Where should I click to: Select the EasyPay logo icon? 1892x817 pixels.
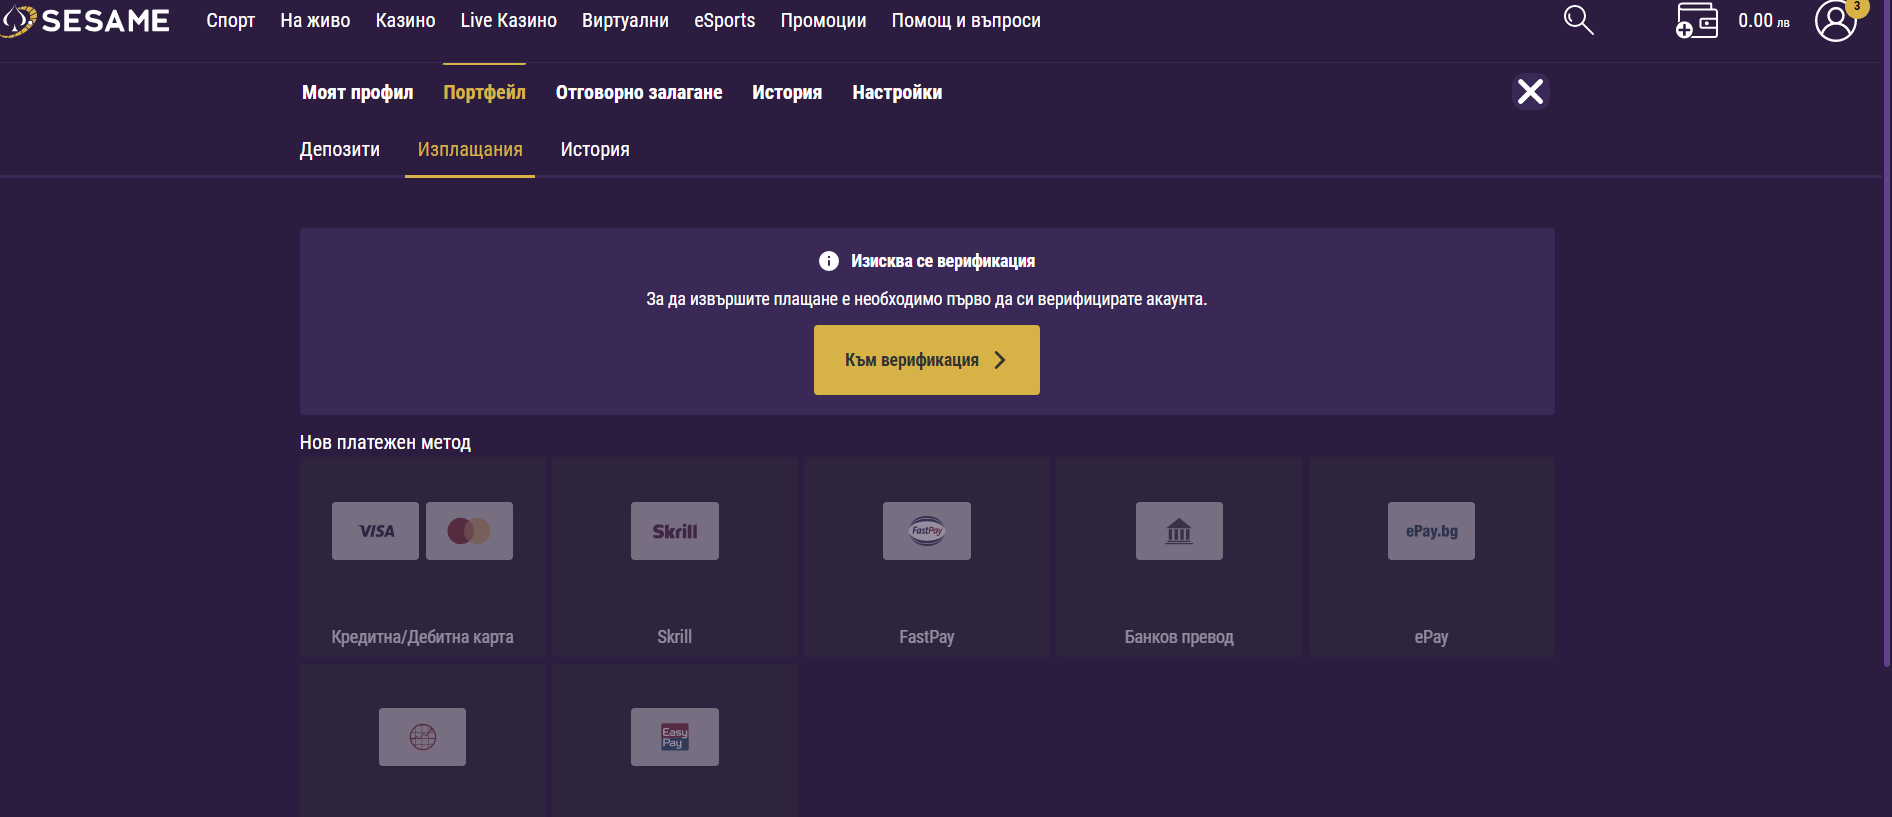tap(675, 737)
